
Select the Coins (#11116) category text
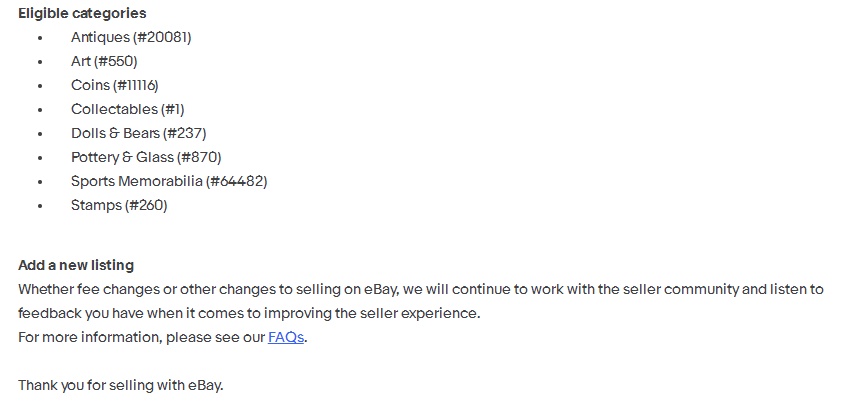pyautogui.click(x=115, y=85)
